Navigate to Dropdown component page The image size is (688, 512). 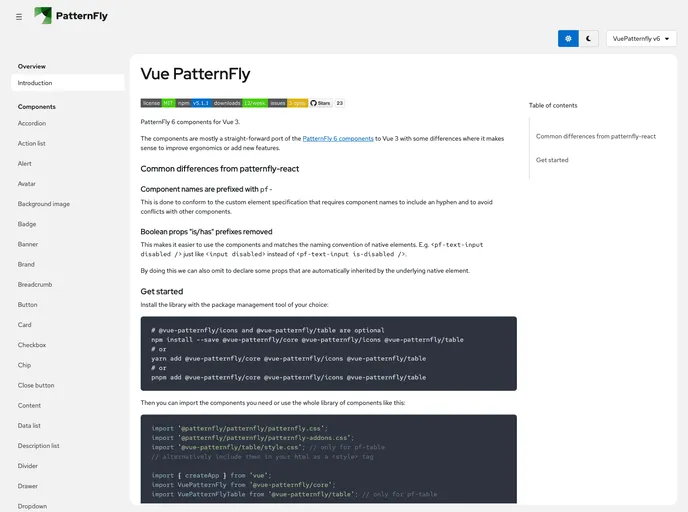point(32,507)
